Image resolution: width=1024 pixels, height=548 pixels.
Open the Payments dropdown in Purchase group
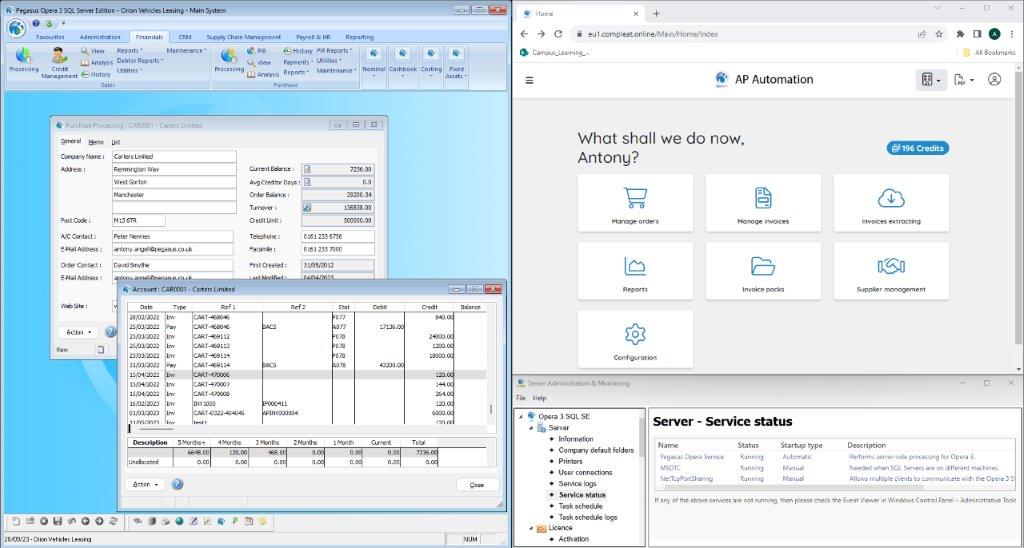point(298,63)
